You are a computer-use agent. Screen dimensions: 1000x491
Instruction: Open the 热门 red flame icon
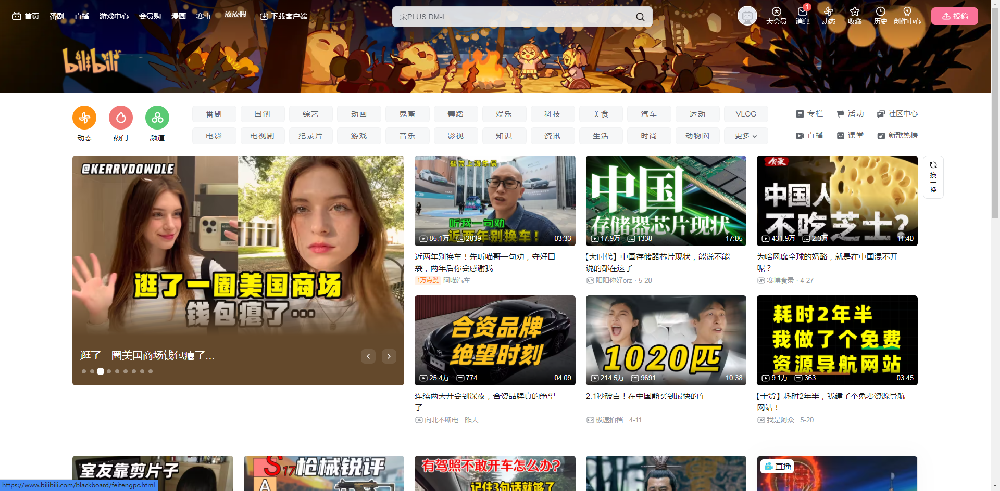tap(120, 118)
